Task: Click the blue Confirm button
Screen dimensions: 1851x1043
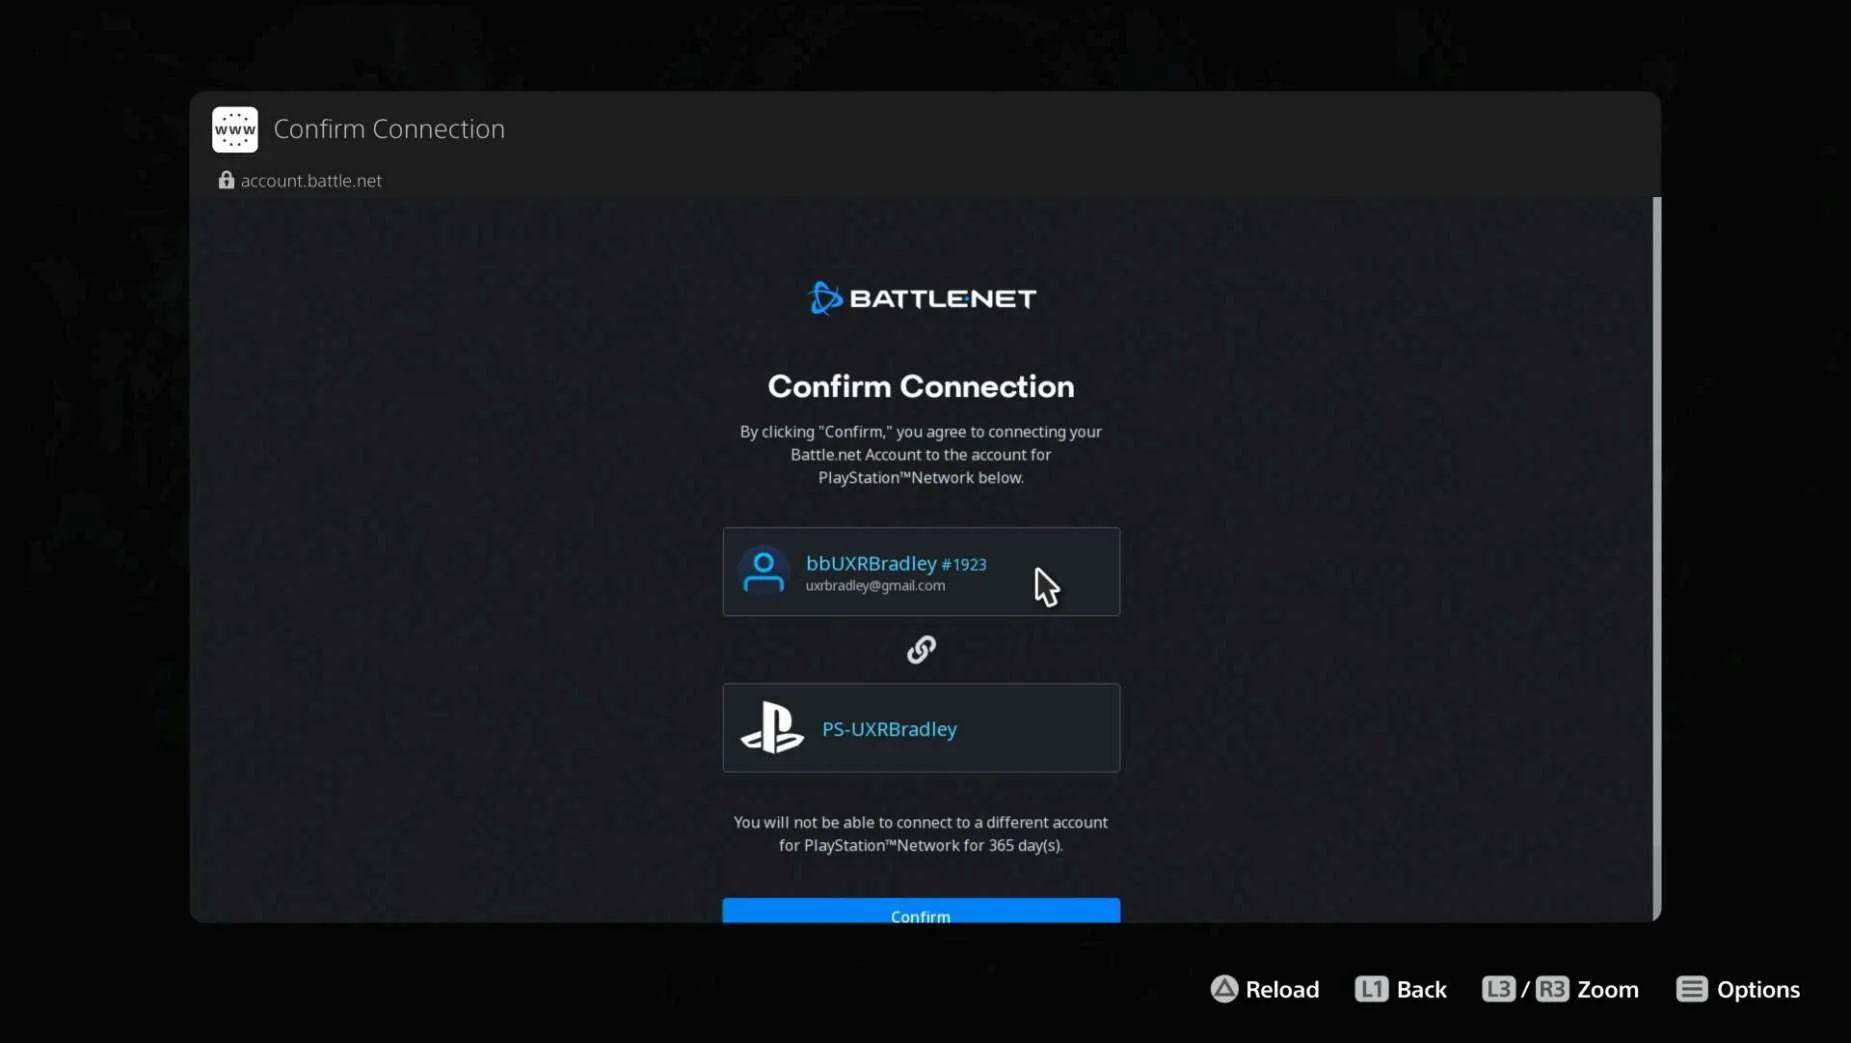Action: (921, 910)
